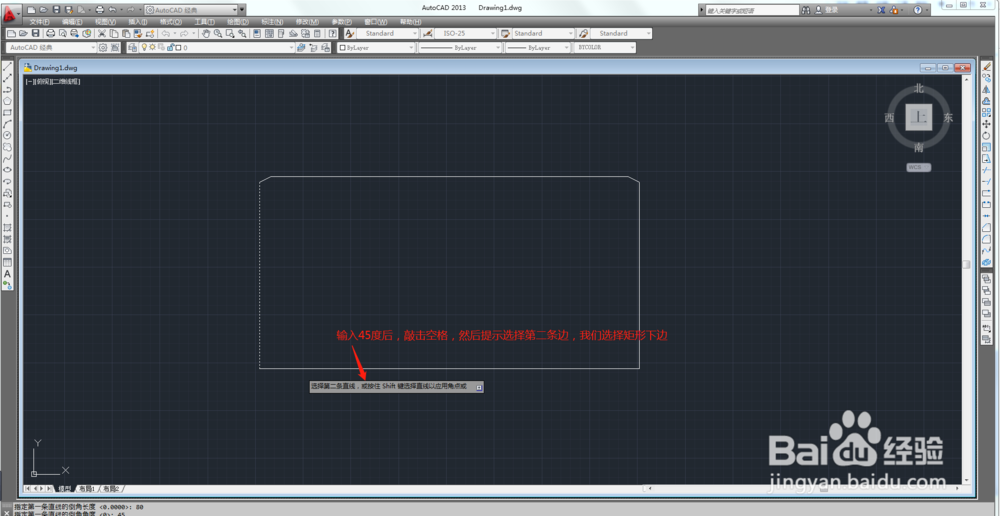Open the Layer Properties Manager icon
The height and width of the screenshot is (516, 1000).
coord(133,47)
